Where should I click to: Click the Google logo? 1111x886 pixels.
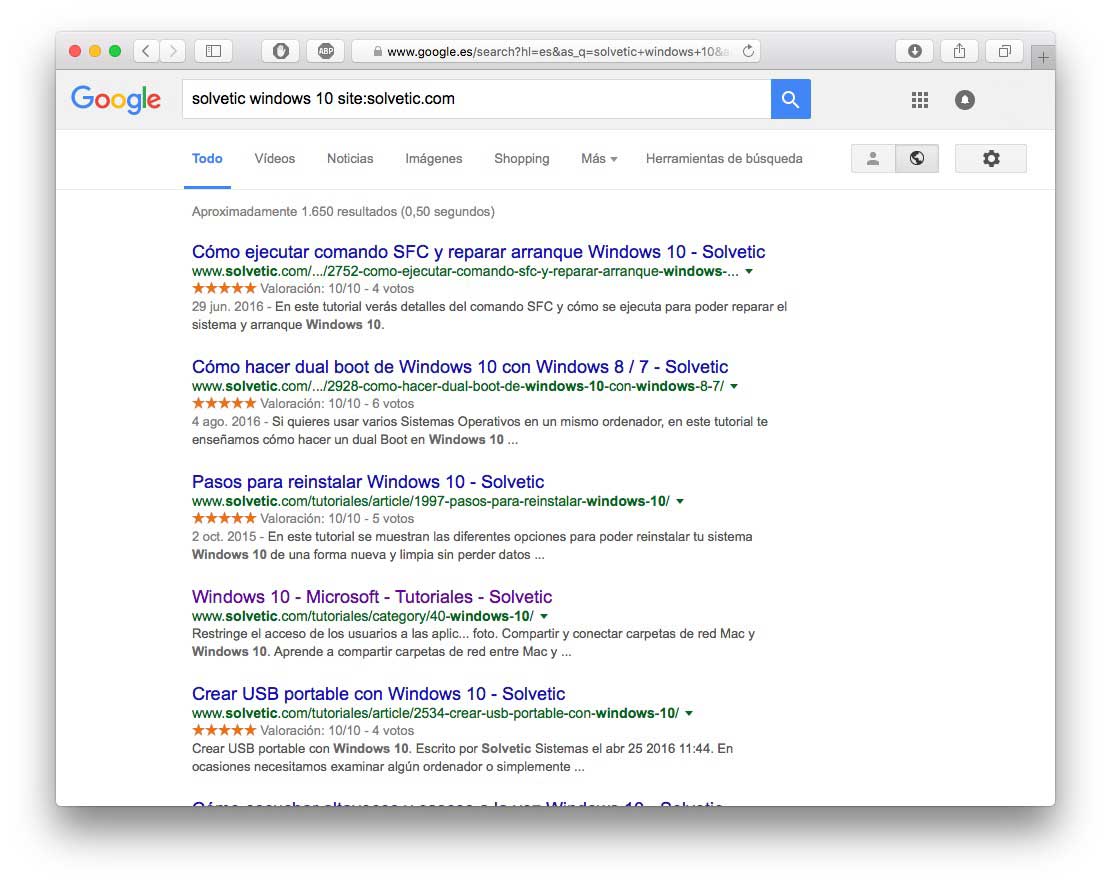116,100
